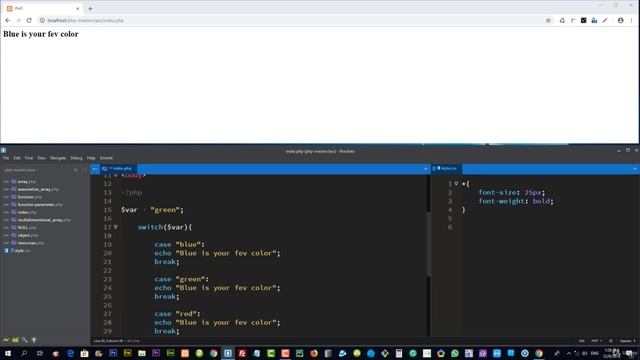Toggle the blue arrow button left of index.php tab
This screenshot has width=640, height=360.
pyautogui.click(x=95, y=169)
